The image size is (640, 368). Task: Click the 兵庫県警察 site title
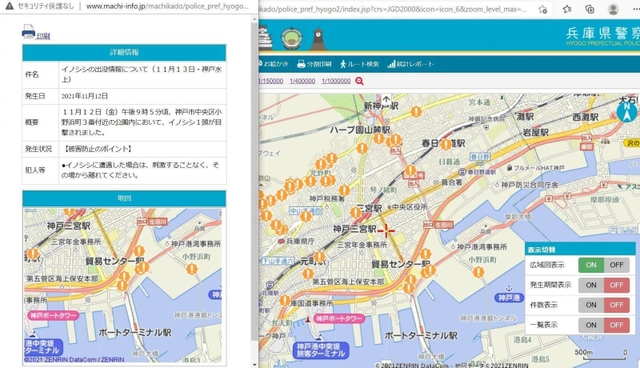[603, 33]
